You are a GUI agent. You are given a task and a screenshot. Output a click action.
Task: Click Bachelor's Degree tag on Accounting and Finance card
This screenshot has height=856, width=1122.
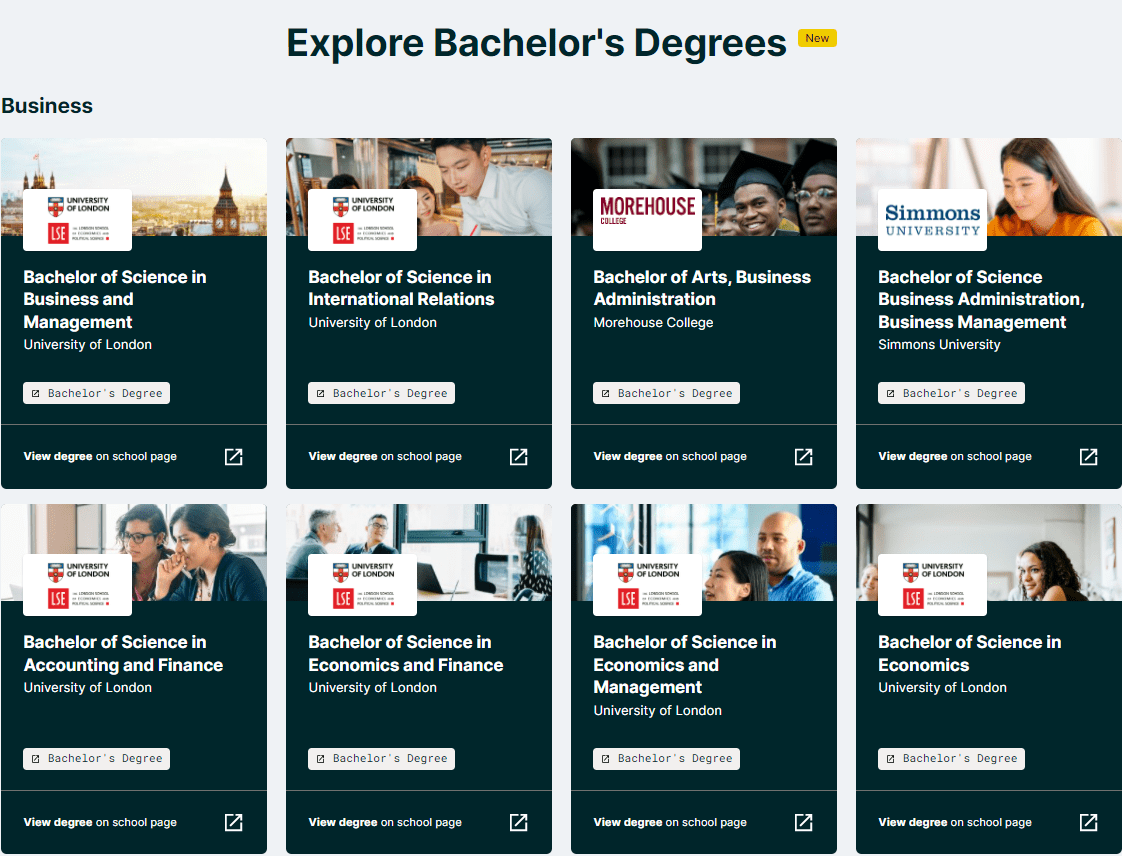[96, 758]
